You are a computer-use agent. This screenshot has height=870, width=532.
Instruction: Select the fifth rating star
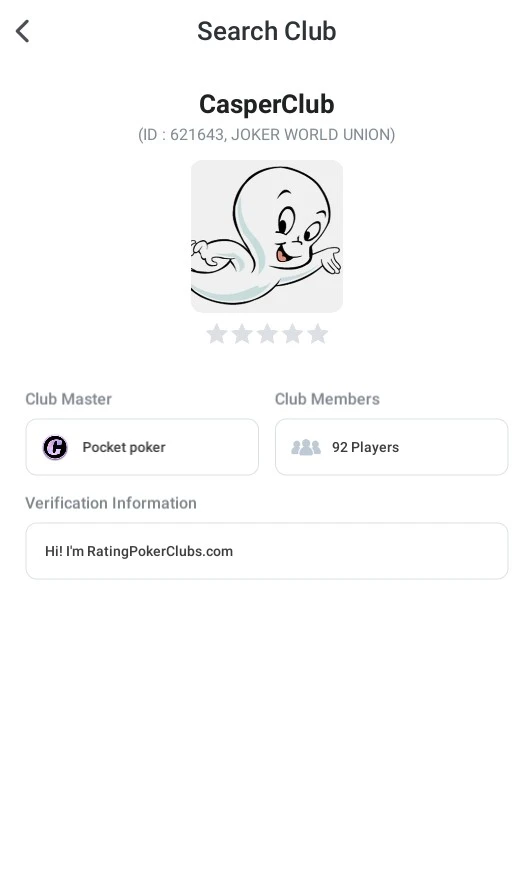(x=318, y=334)
